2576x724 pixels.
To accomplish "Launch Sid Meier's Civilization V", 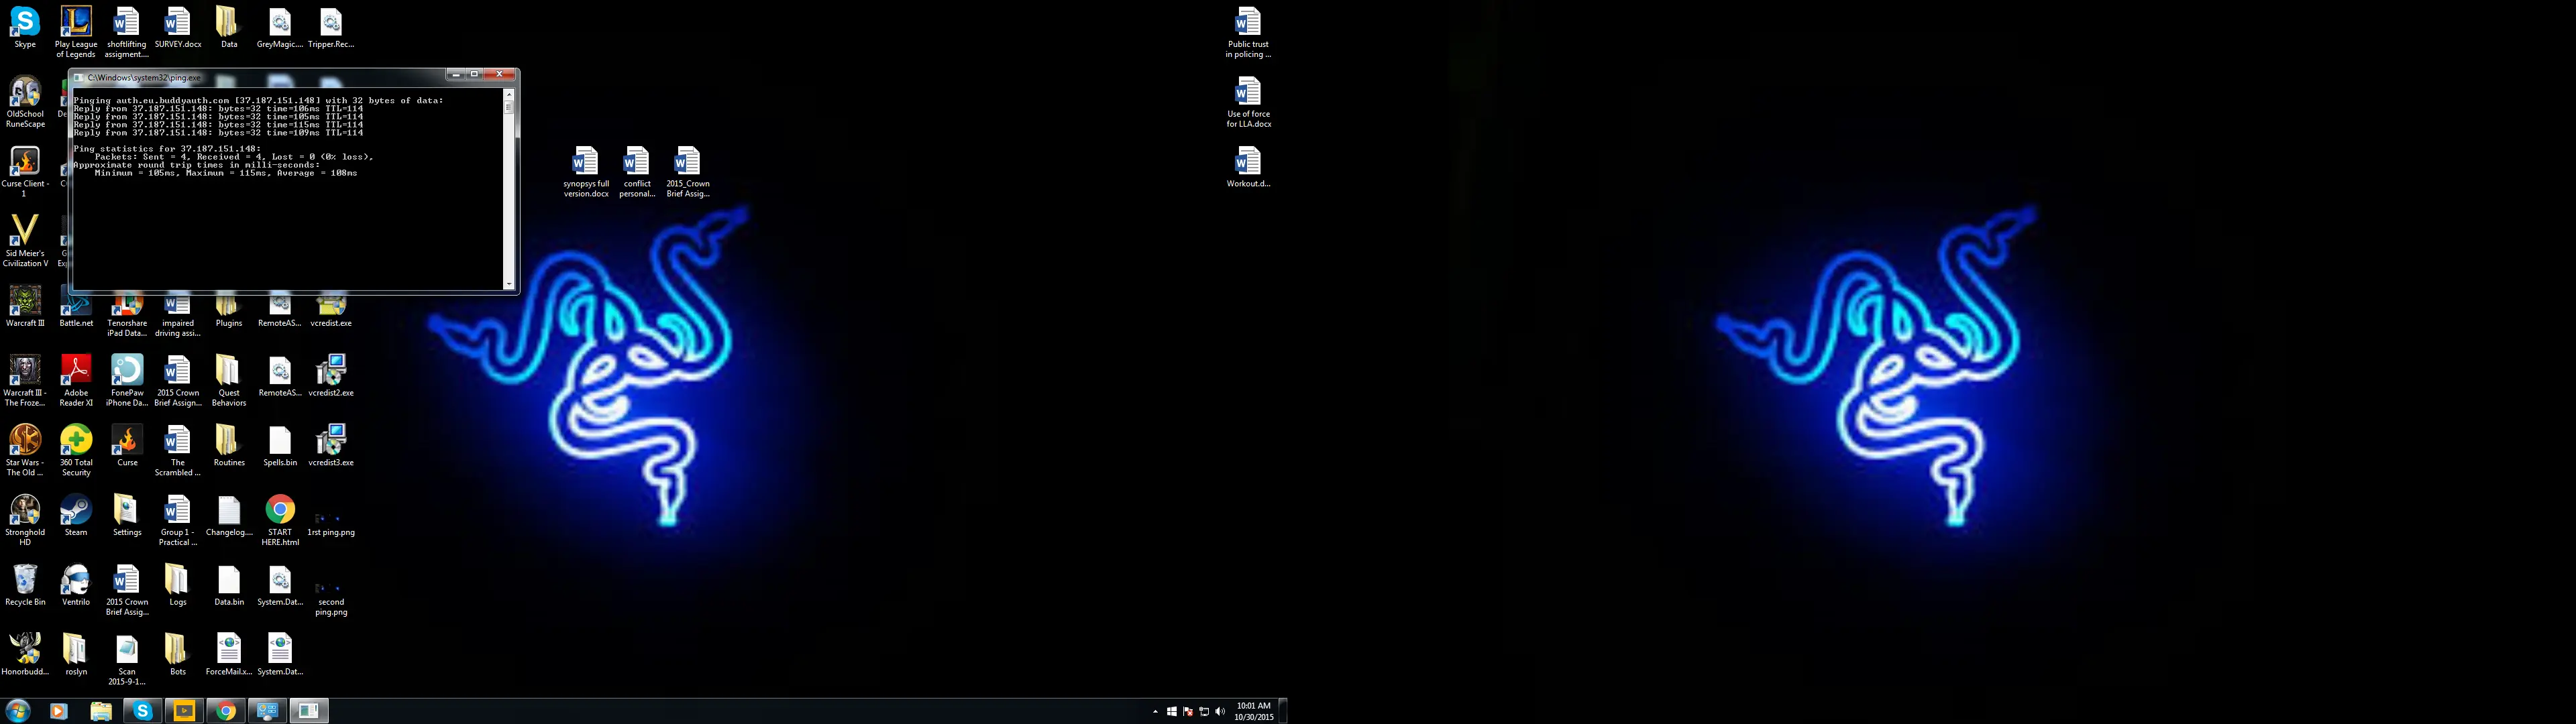I will tap(25, 241).
